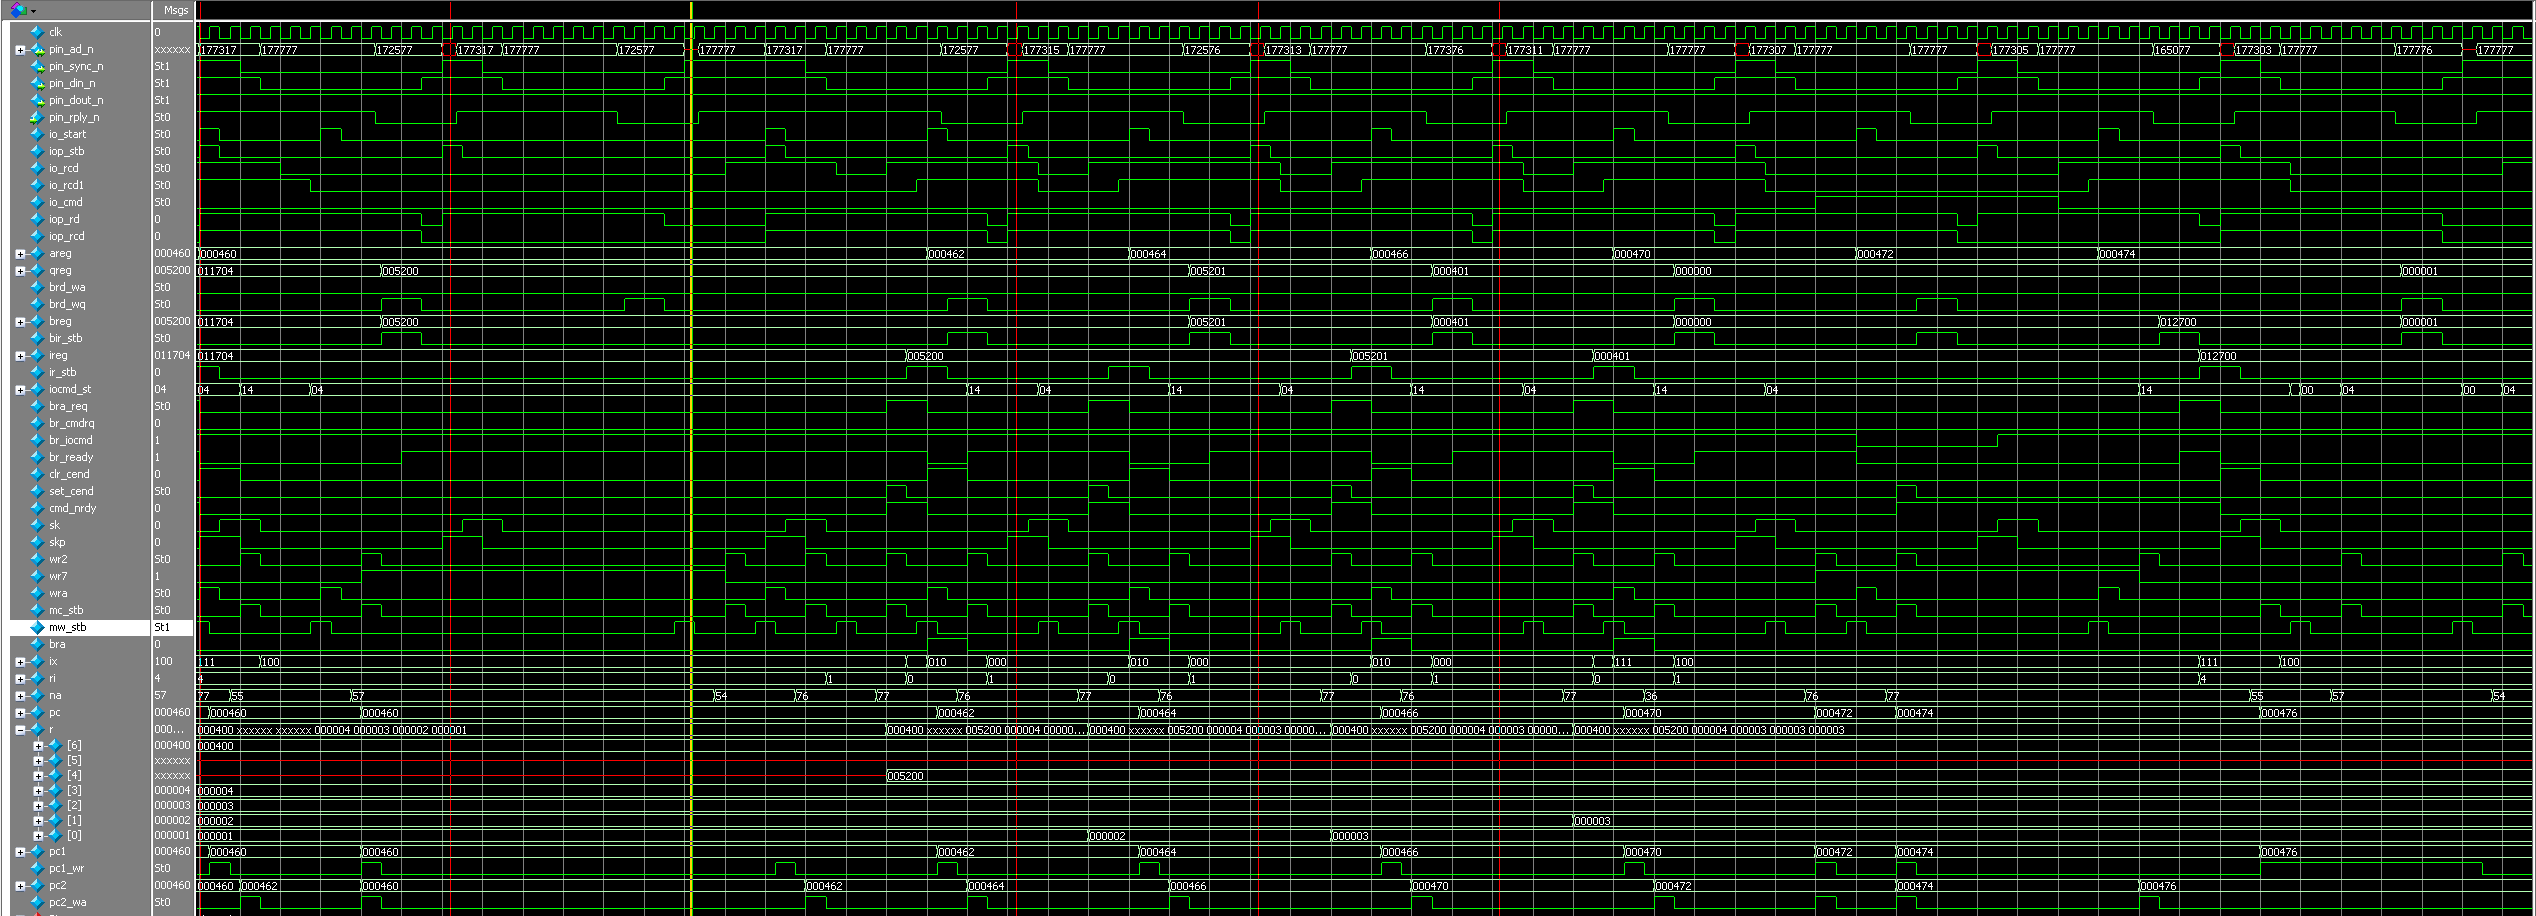Click the pin_sync_n signal icon
This screenshot has width=2536, height=916.
click(38, 66)
